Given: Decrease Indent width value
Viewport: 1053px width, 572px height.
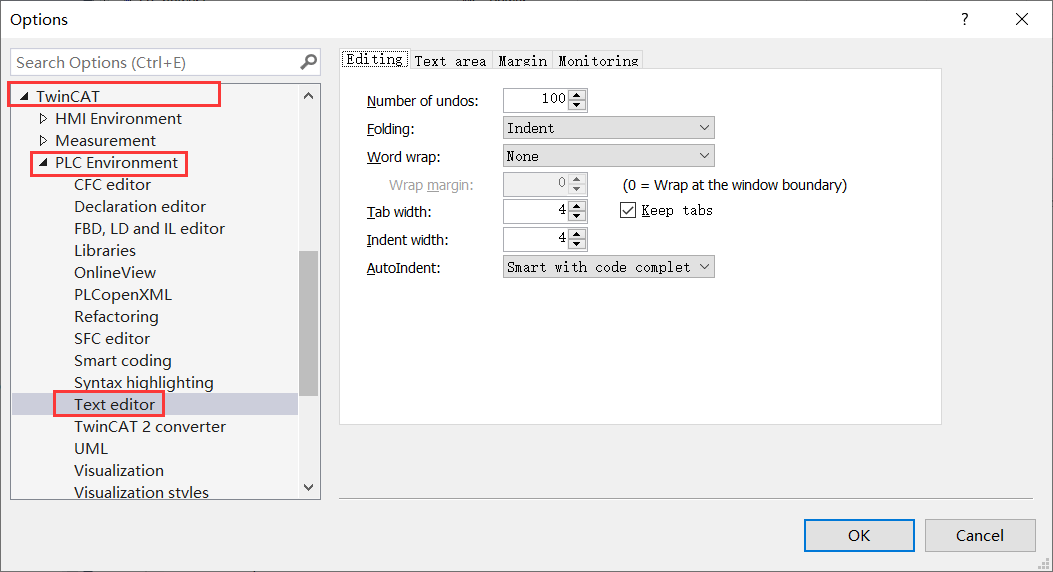Looking at the screenshot, I should point(577,244).
